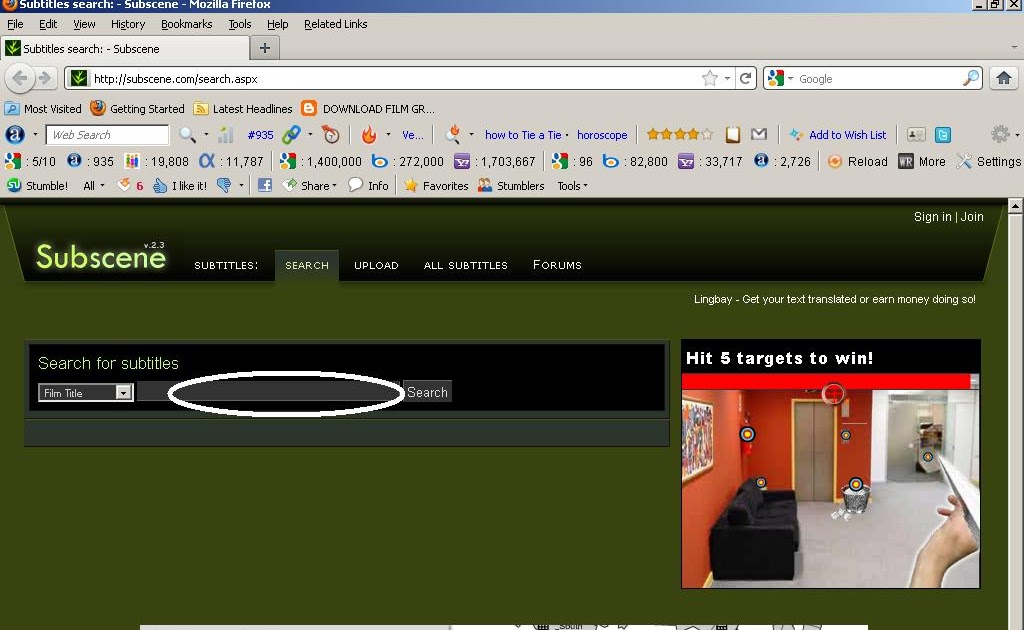Click Add to Wish List link
Viewport: 1024px width, 630px height.
point(848,134)
